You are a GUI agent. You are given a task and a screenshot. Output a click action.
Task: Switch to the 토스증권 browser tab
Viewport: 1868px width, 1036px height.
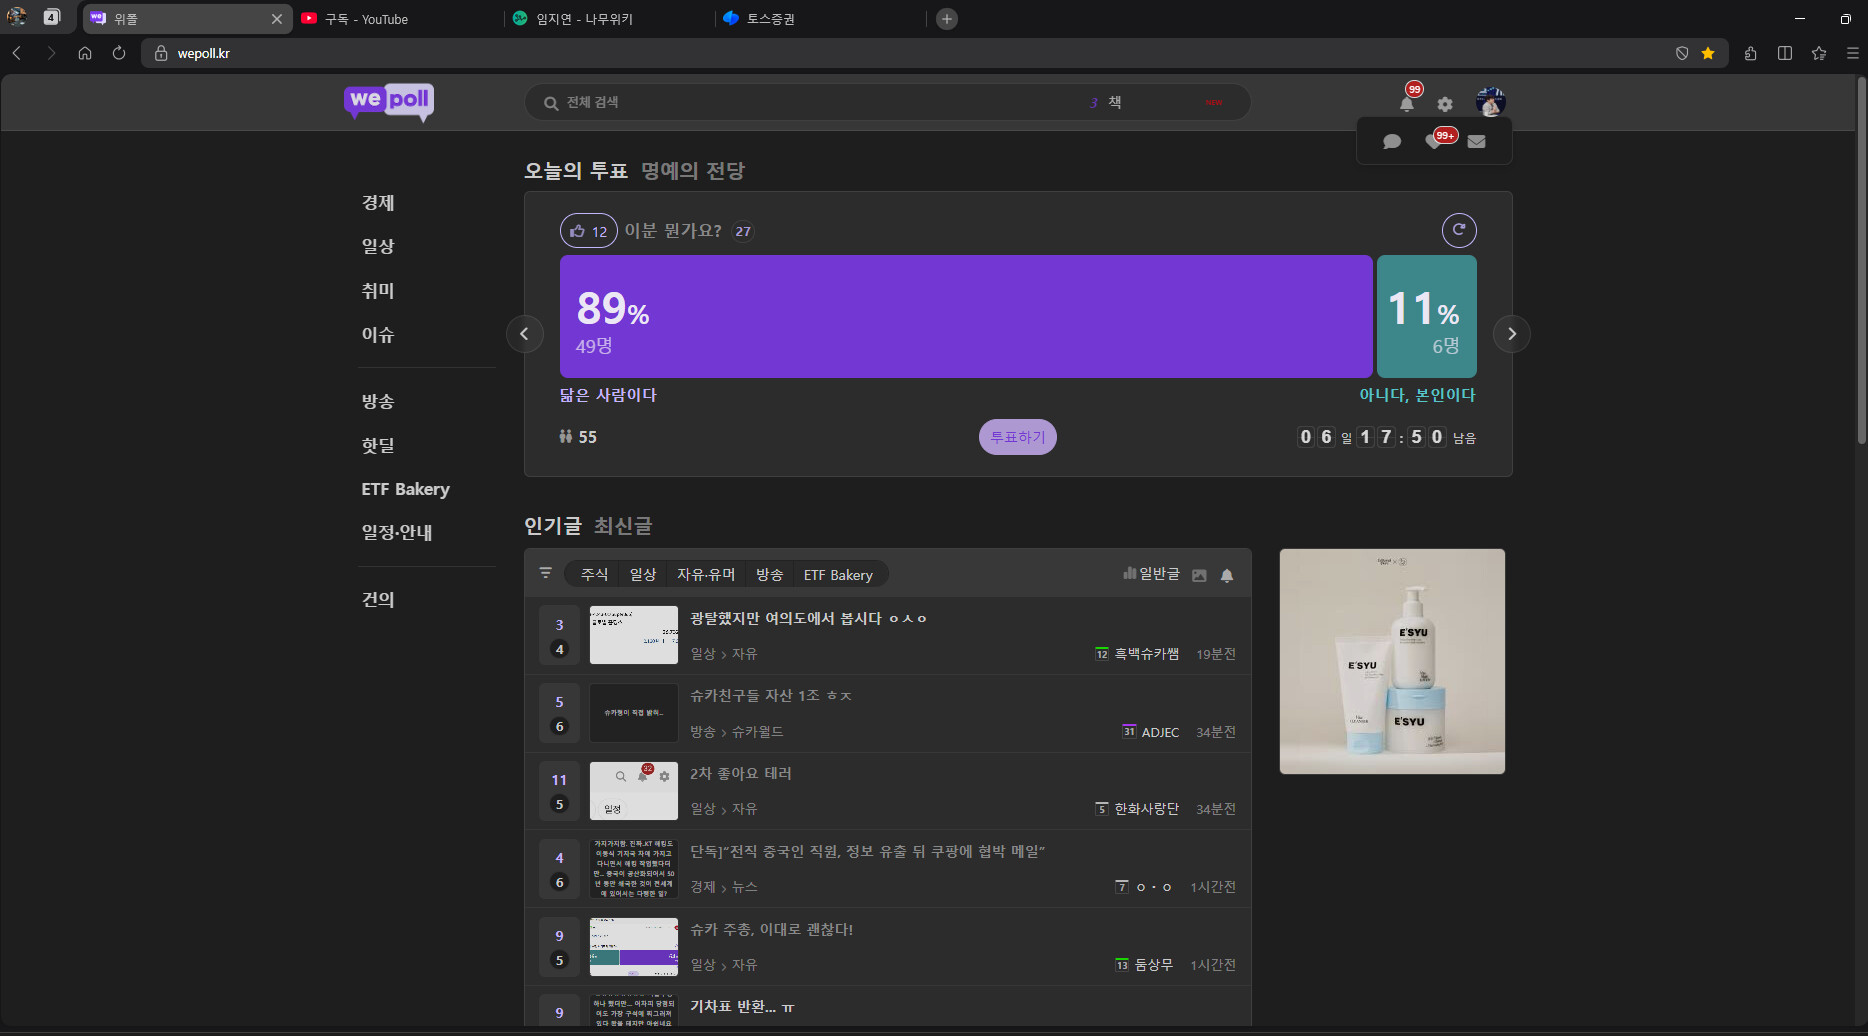pos(820,19)
